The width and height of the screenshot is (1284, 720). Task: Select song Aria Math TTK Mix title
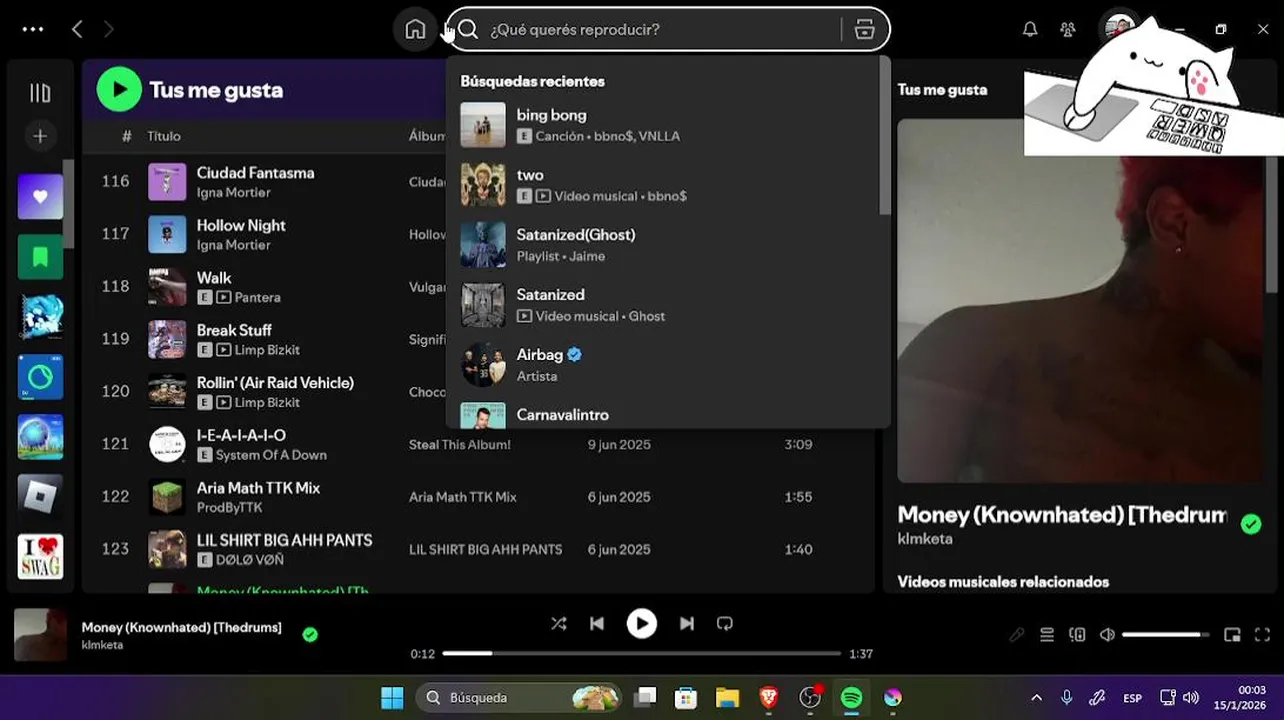[x=258, y=488]
